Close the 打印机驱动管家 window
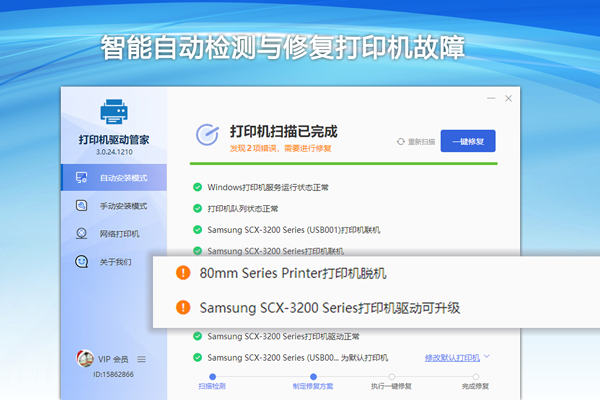 coord(508,98)
